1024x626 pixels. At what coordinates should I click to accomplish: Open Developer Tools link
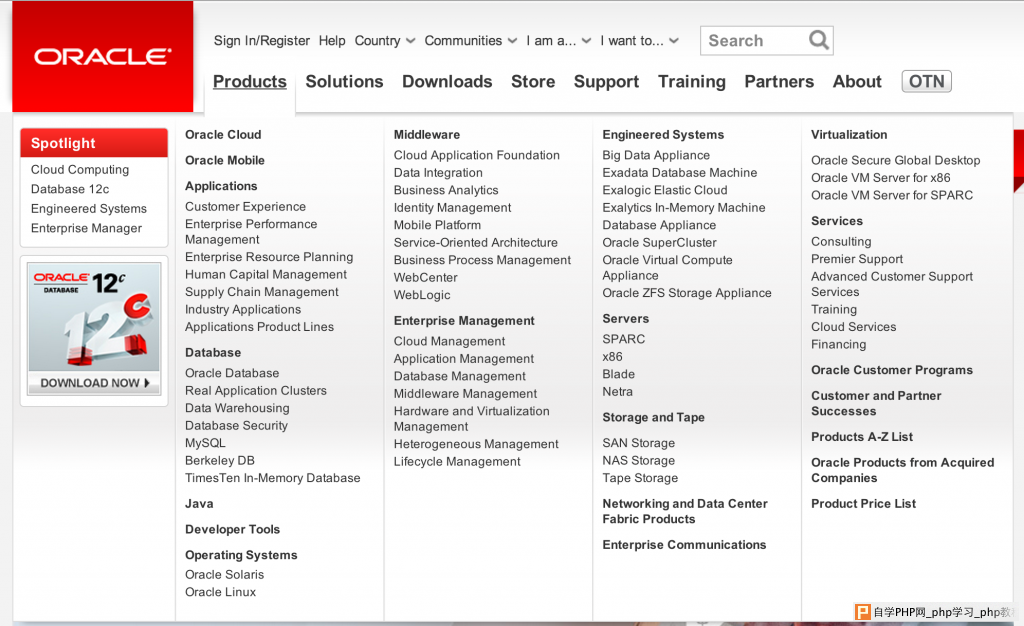point(232,529)
